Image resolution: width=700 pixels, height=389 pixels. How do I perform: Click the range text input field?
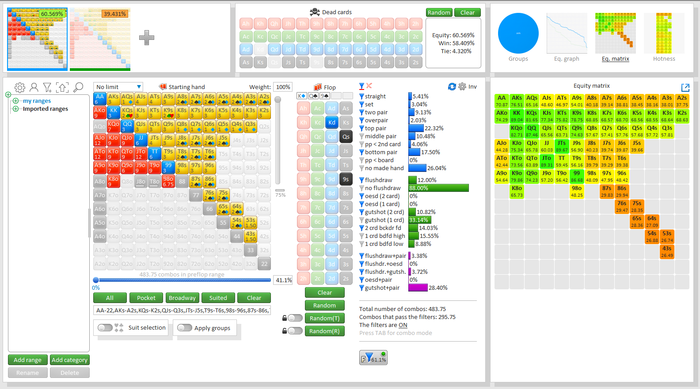click(182, 310)
